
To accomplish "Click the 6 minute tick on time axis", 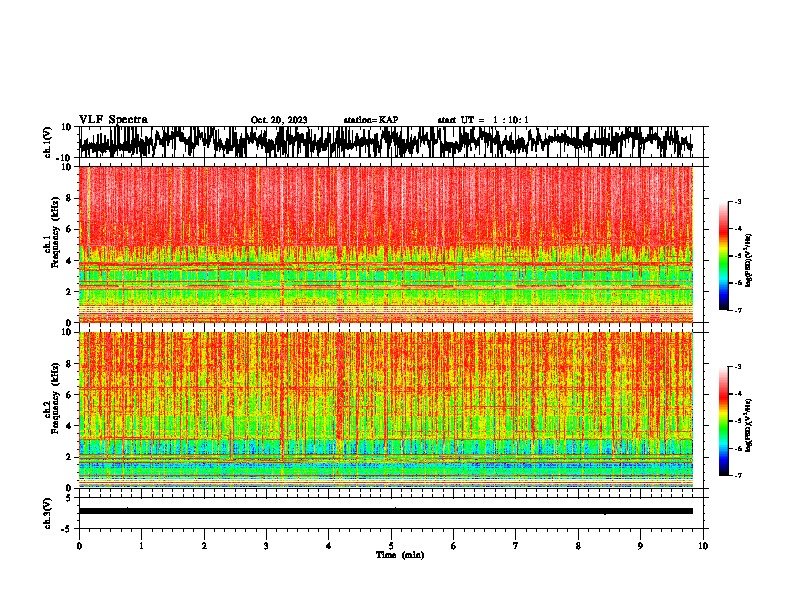I will 453,546.
